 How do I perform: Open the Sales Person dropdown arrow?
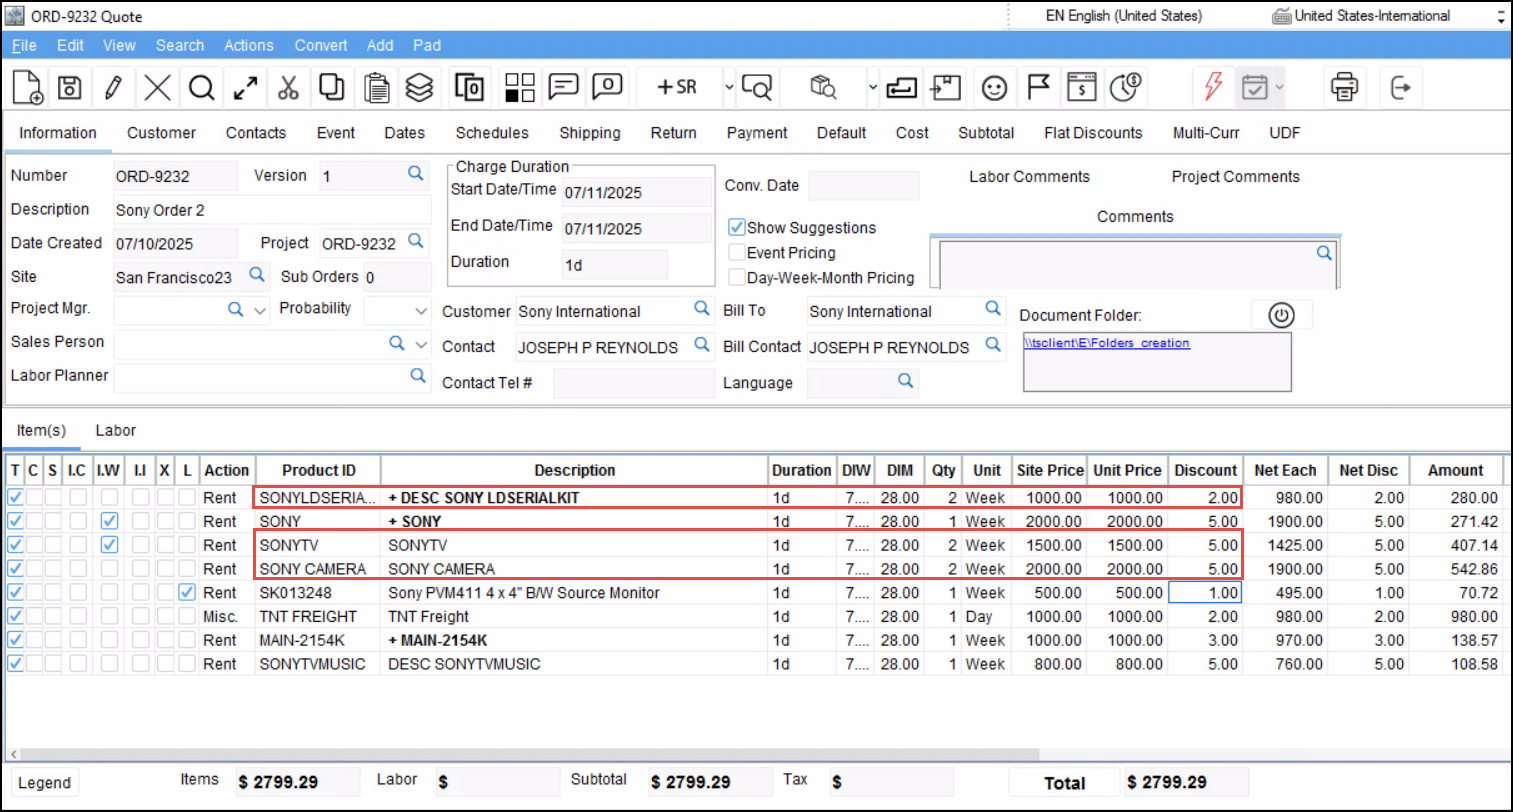(x=421, y=344)
